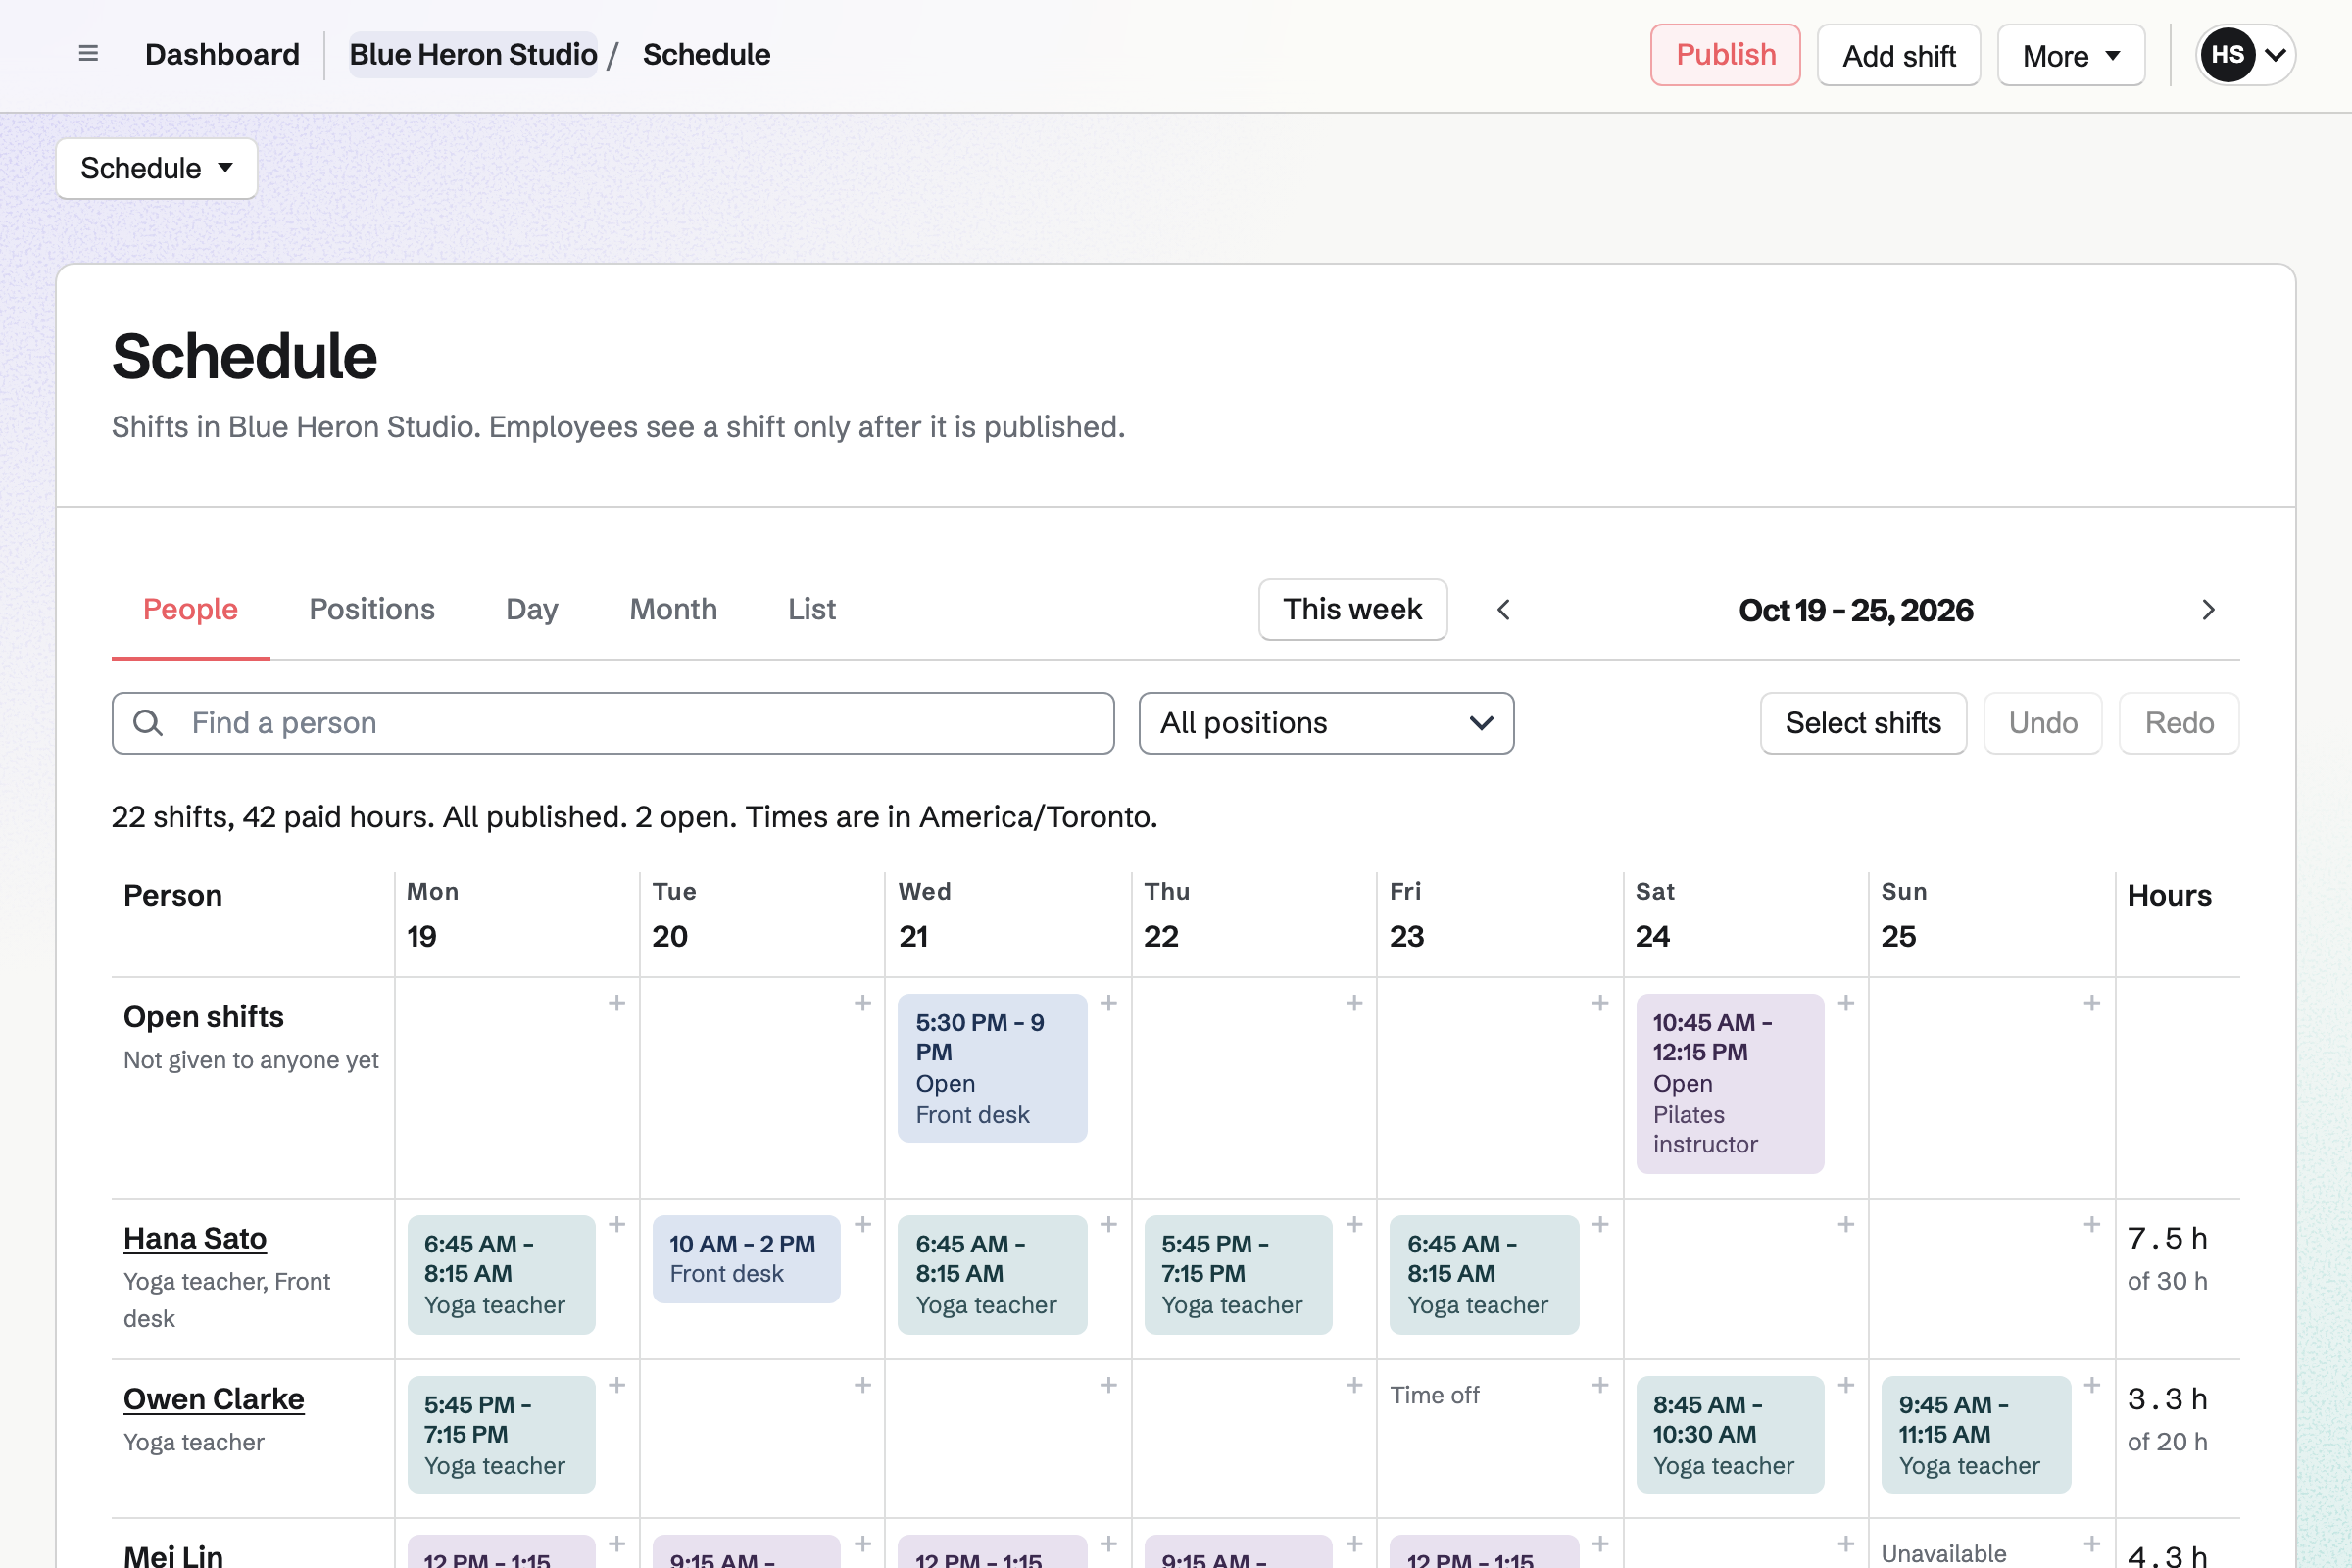
Task: Click the date range Oct 19 – 25, 2026
Action: tap(1855, 610)
